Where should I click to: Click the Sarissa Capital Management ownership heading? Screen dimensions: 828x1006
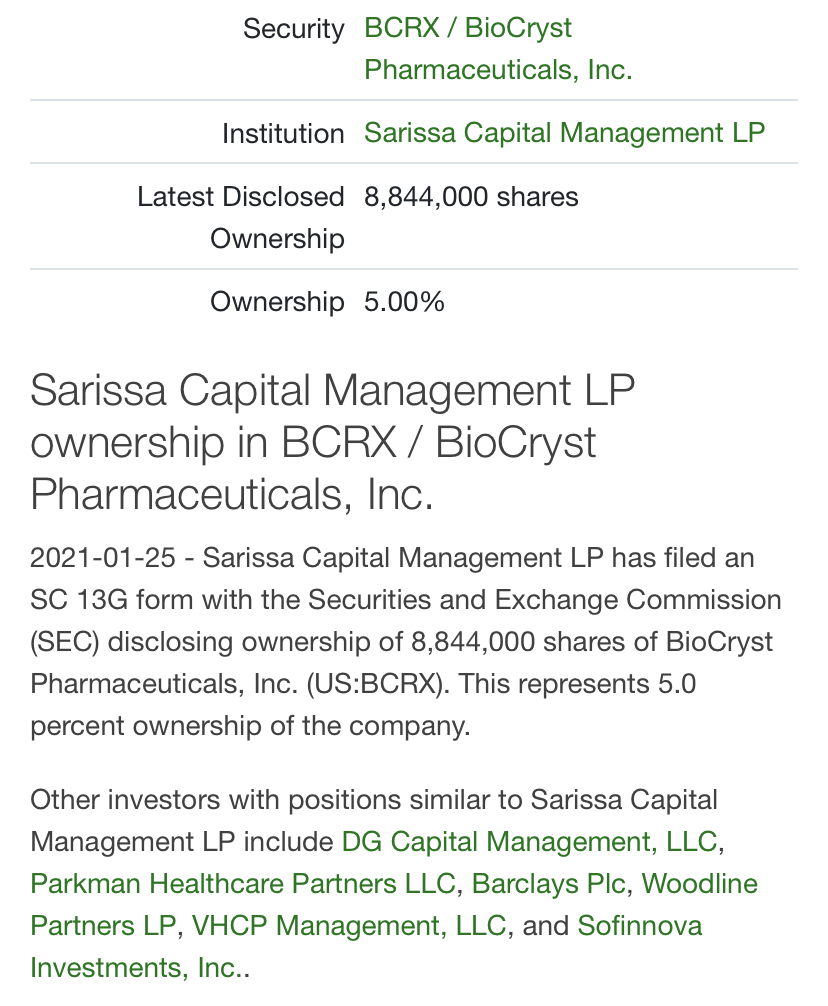coord(332,442)
